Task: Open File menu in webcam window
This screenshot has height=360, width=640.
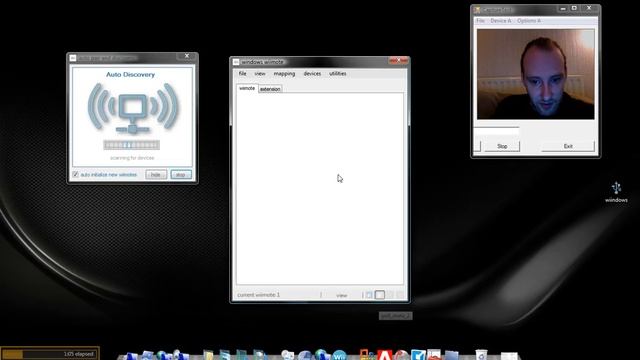Action: coord(481,20)
